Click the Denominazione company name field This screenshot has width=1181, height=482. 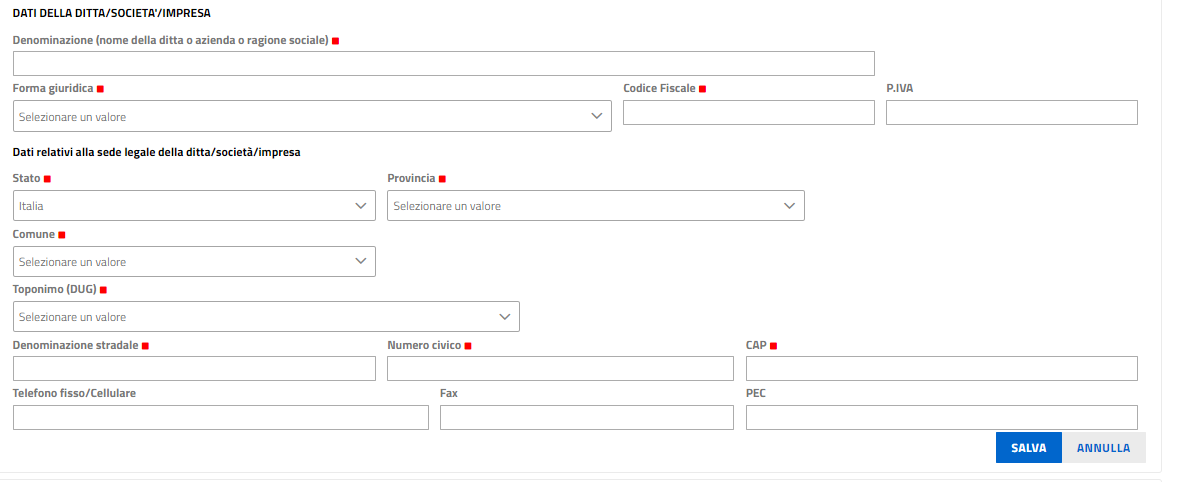[x=444, y=63]
